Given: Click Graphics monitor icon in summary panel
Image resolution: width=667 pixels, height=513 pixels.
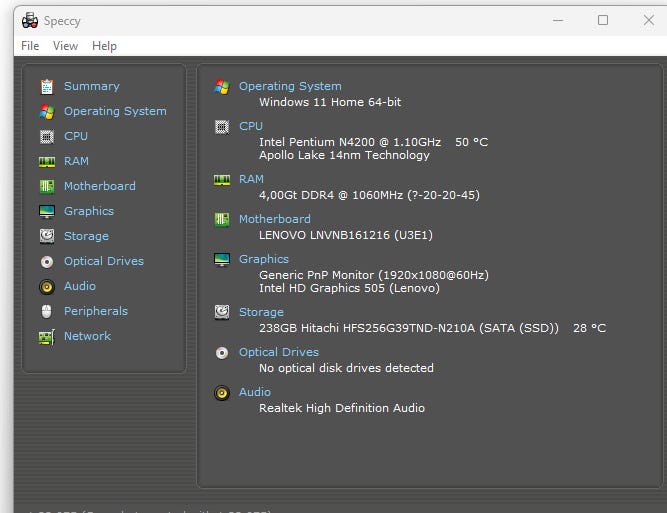Looking at the screenshot, I should 222,259.
